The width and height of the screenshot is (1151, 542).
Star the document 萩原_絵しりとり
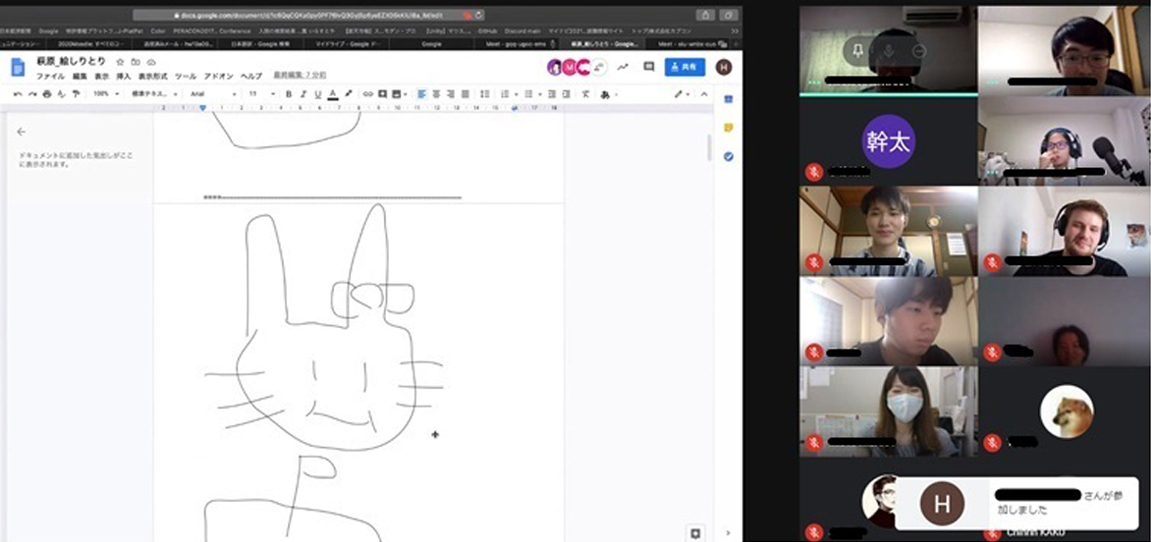[x=120, y=62]
